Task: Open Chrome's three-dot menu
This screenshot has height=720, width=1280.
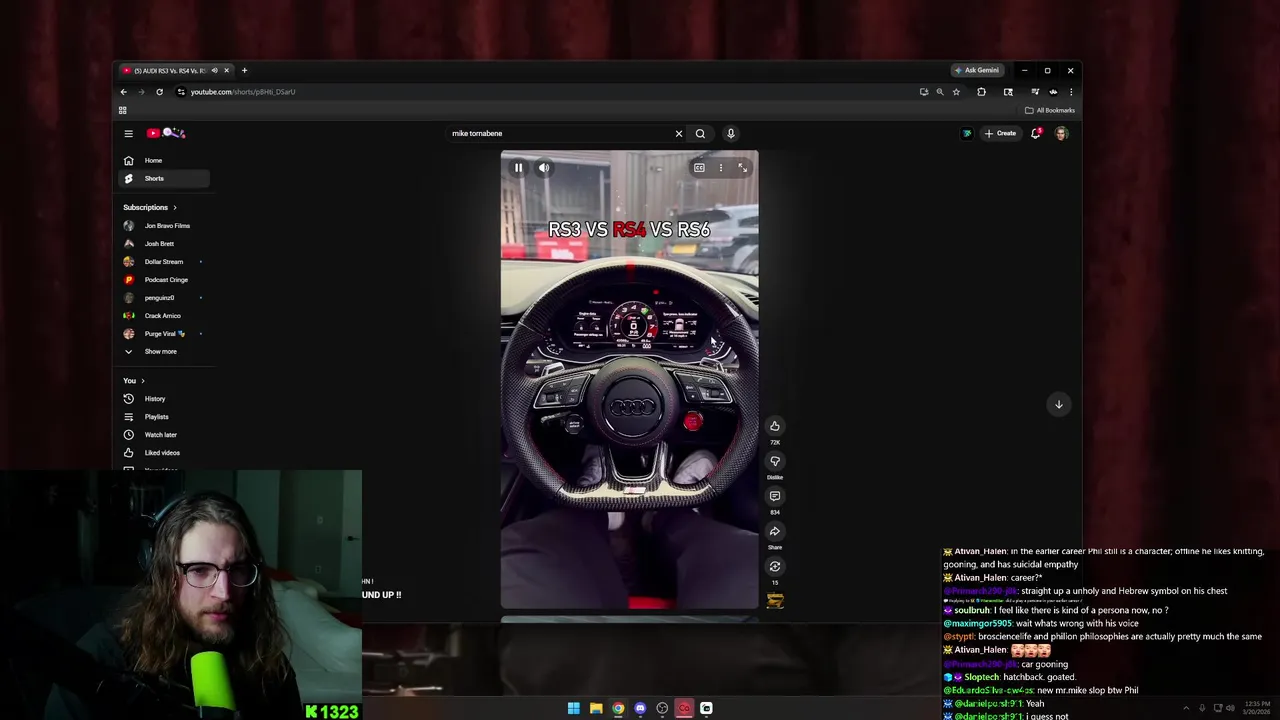Action: click(x=1070, y=92)
